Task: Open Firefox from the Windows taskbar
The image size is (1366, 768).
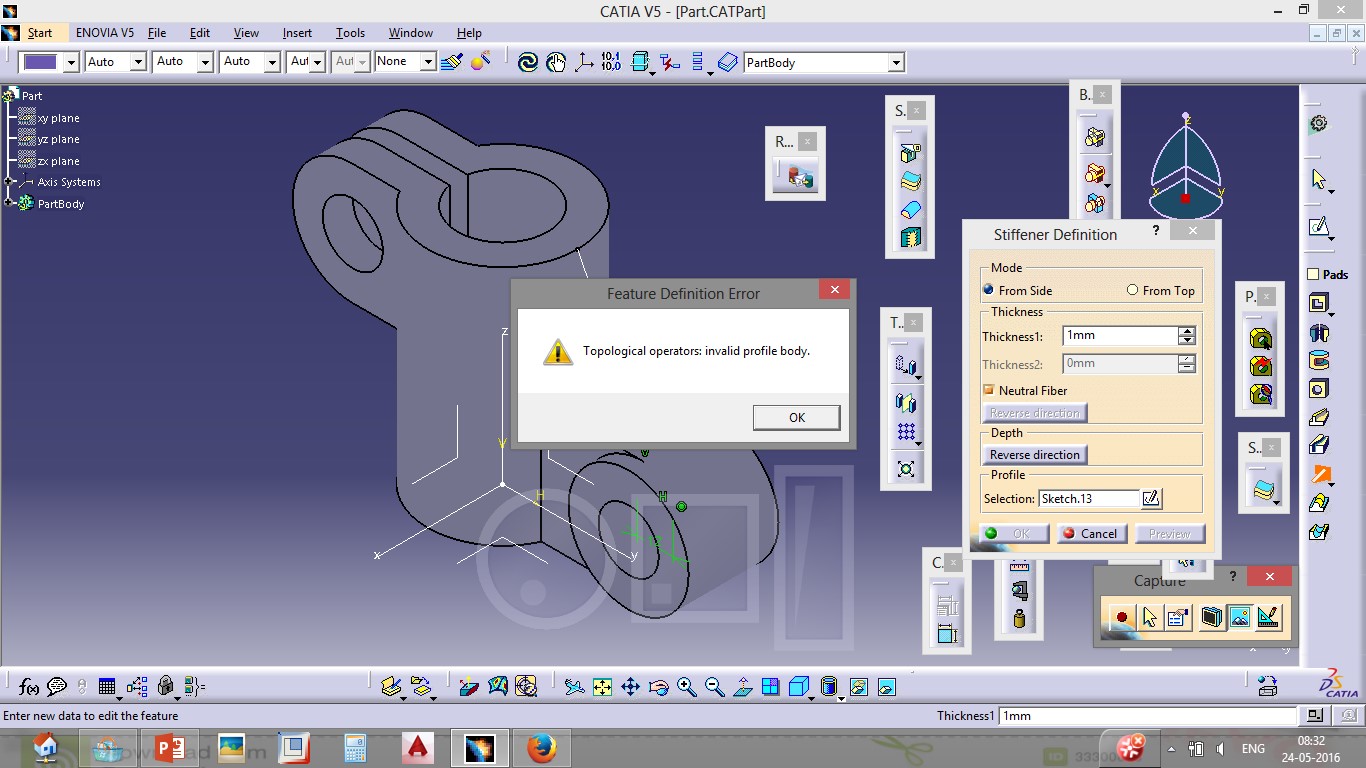Action: point(541,748)
